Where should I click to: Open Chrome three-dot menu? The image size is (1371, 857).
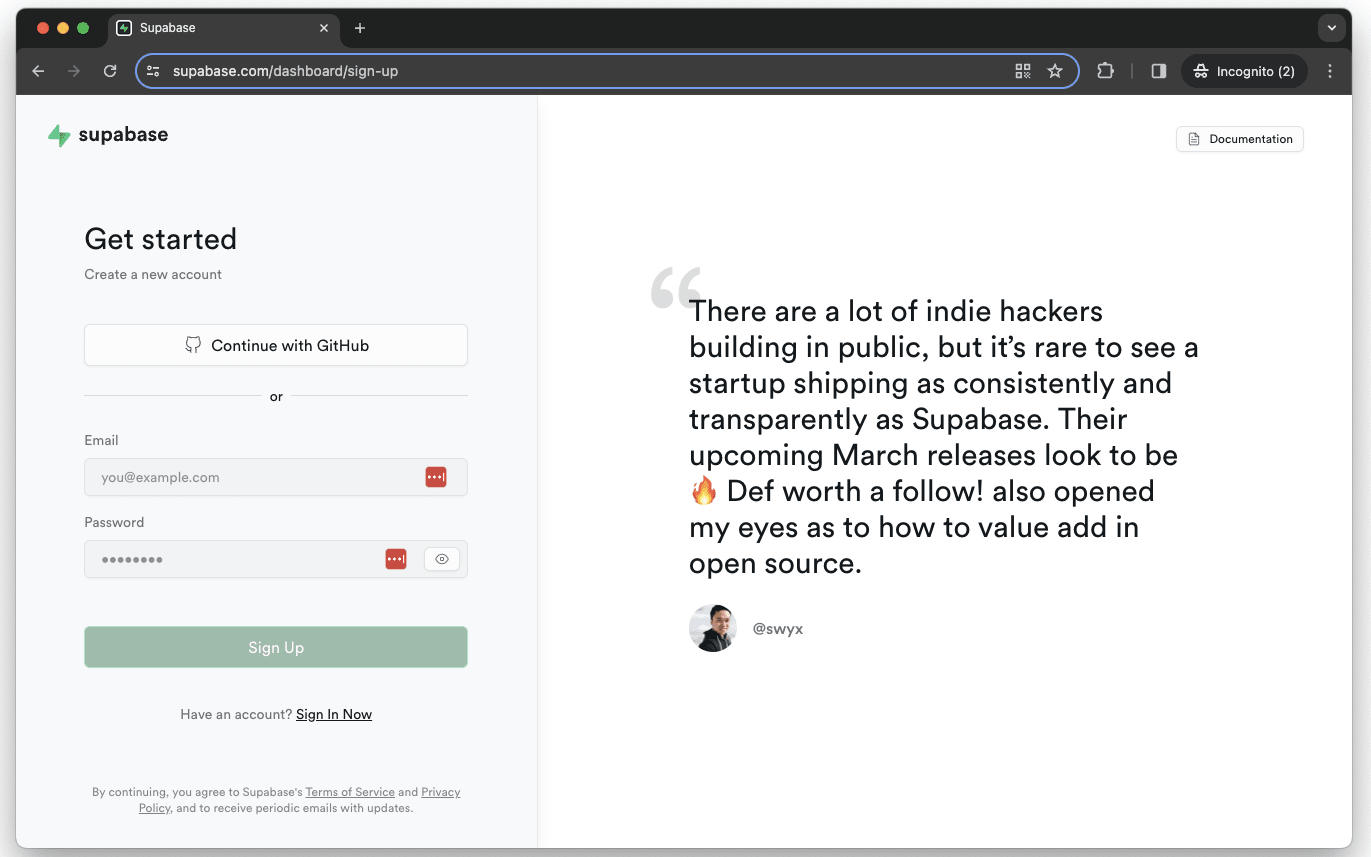point(1330,71)
